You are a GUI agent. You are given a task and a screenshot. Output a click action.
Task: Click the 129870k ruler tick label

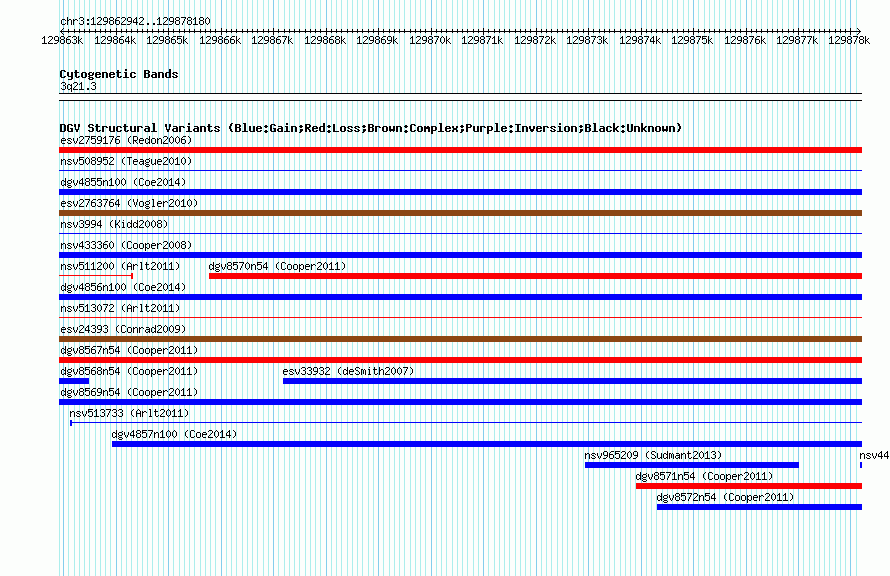[x=430, y=40]
